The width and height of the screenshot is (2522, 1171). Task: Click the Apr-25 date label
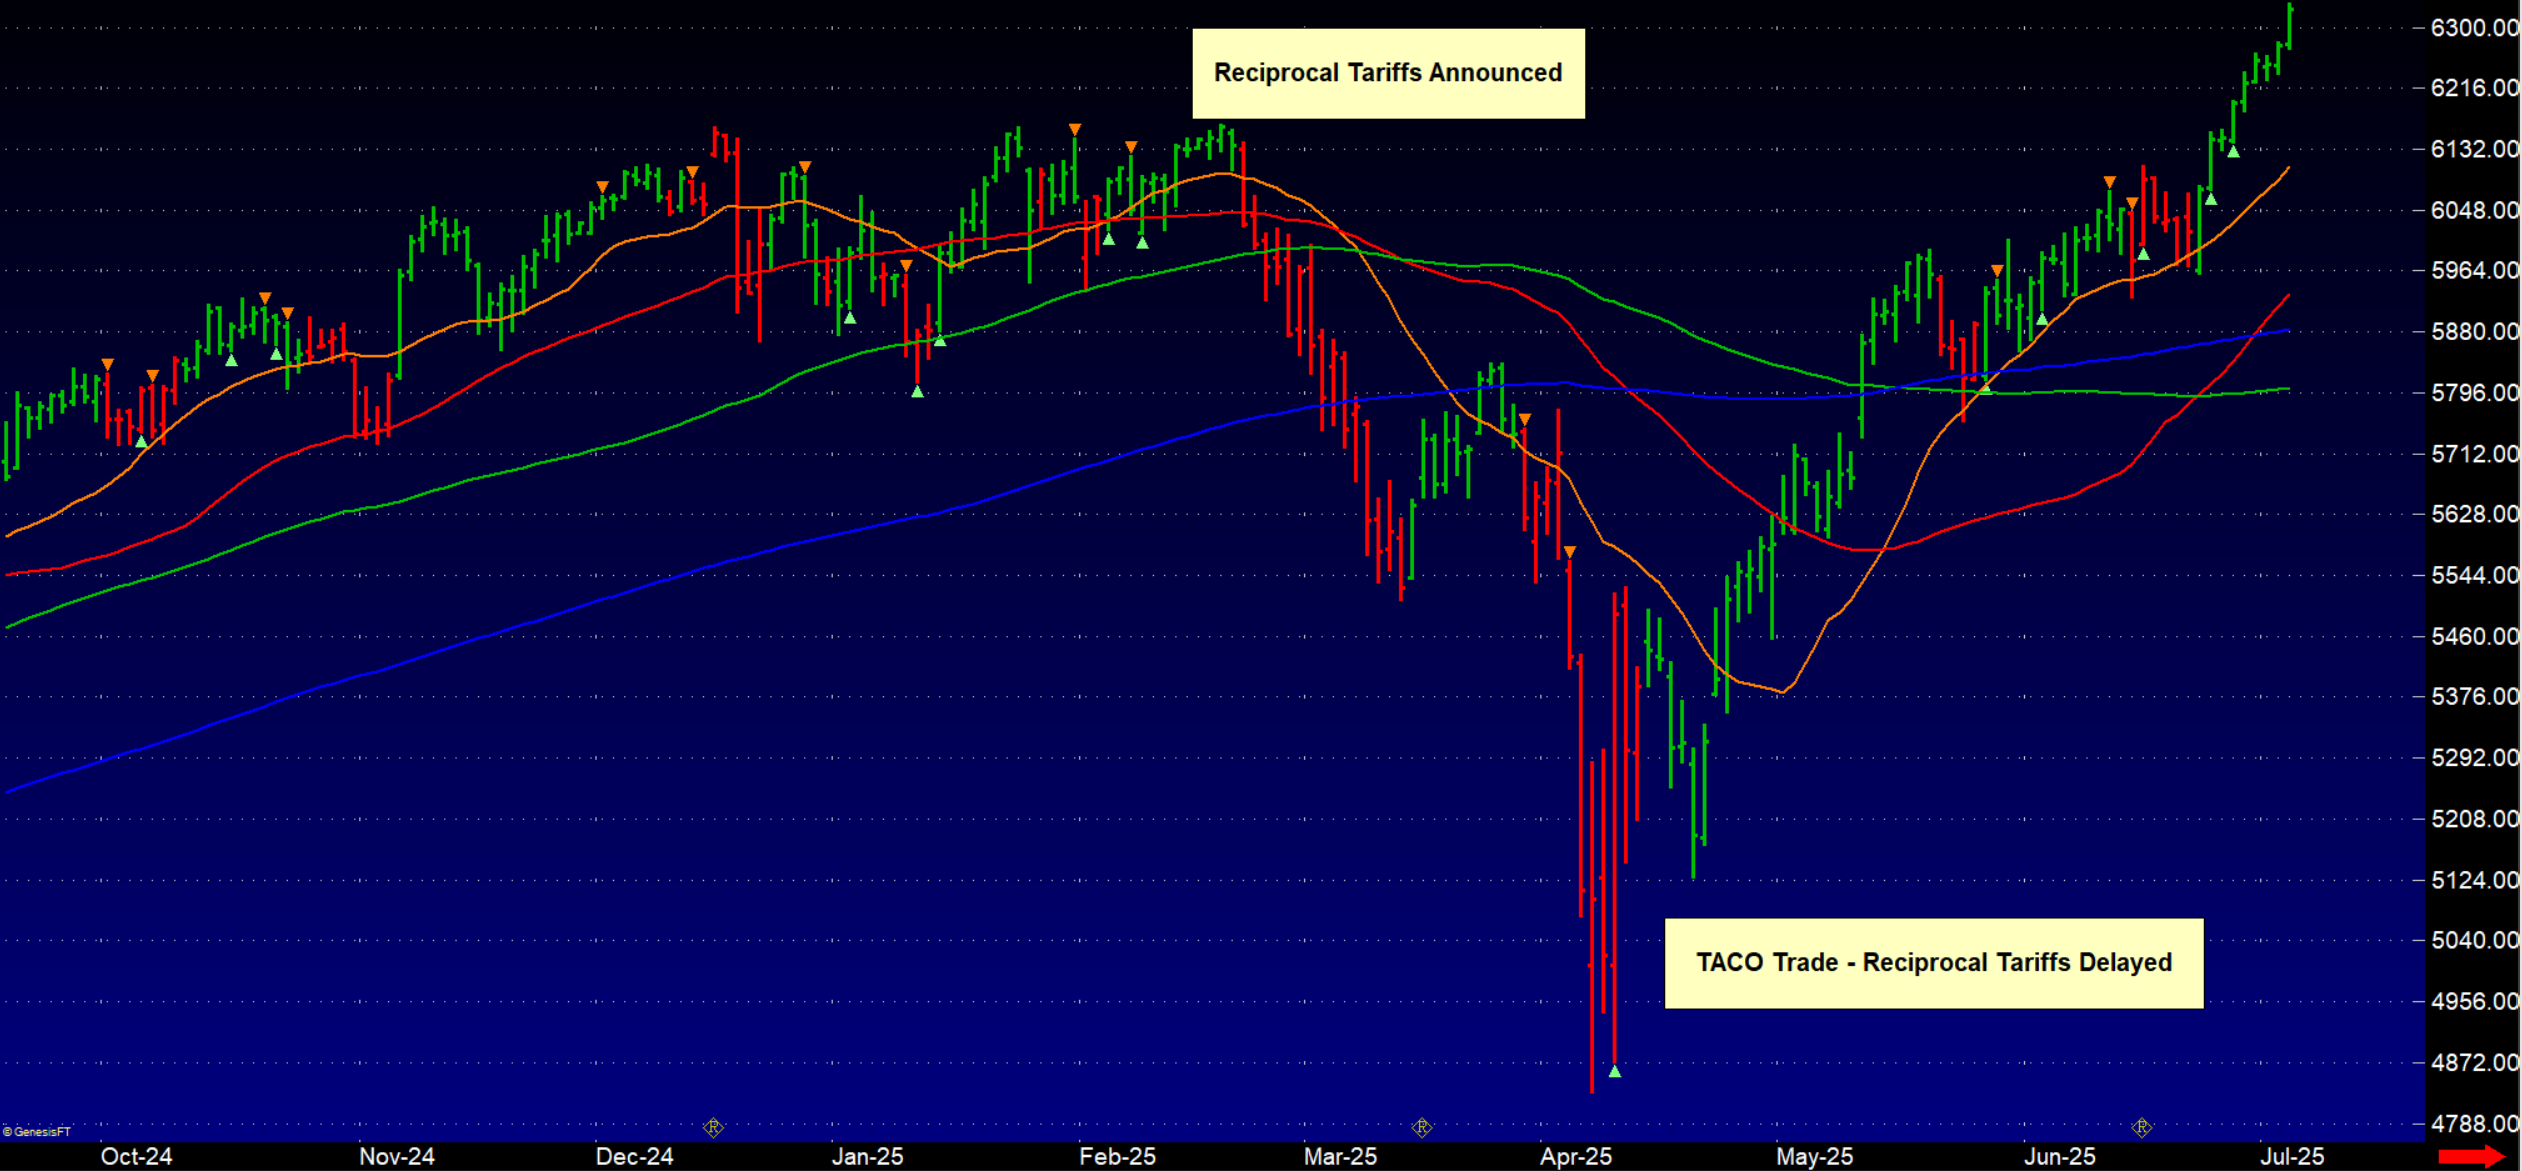click(1576, 1156)
